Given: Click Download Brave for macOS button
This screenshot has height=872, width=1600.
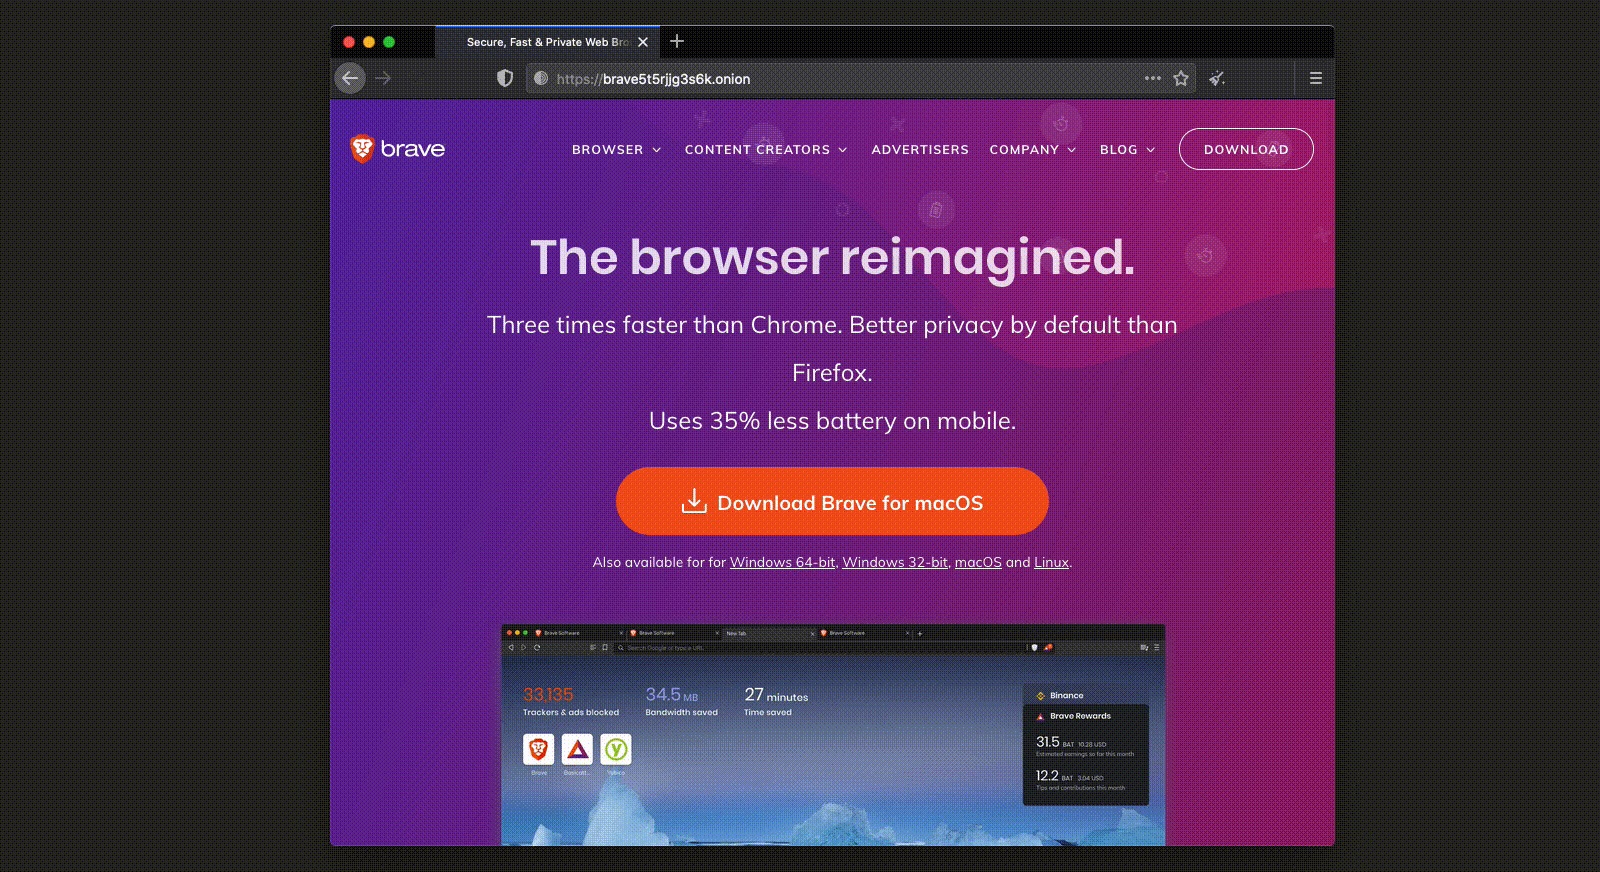Looking at the screenshot, I should (832, 501).
